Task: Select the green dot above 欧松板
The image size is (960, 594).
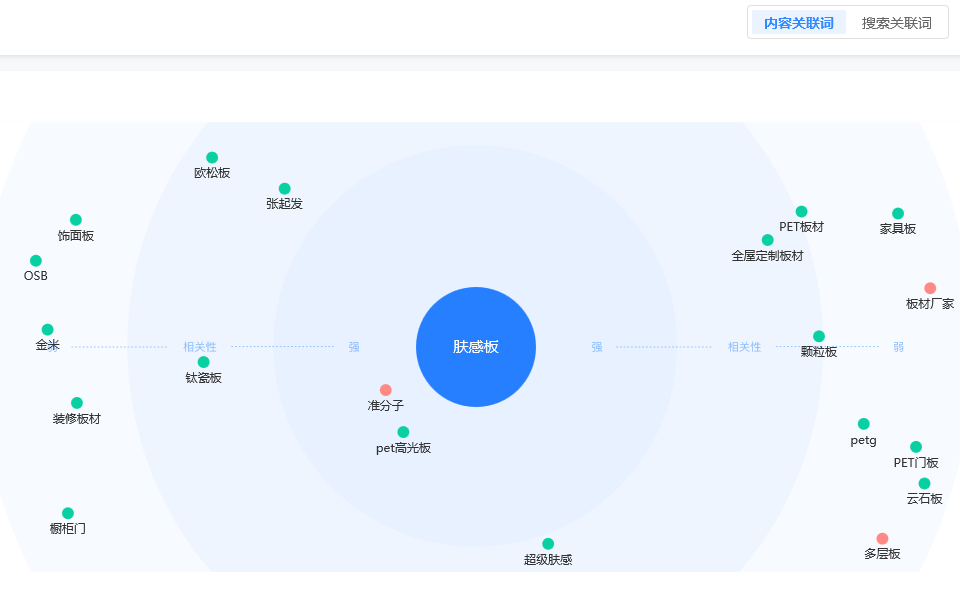Action: point(212,157)
